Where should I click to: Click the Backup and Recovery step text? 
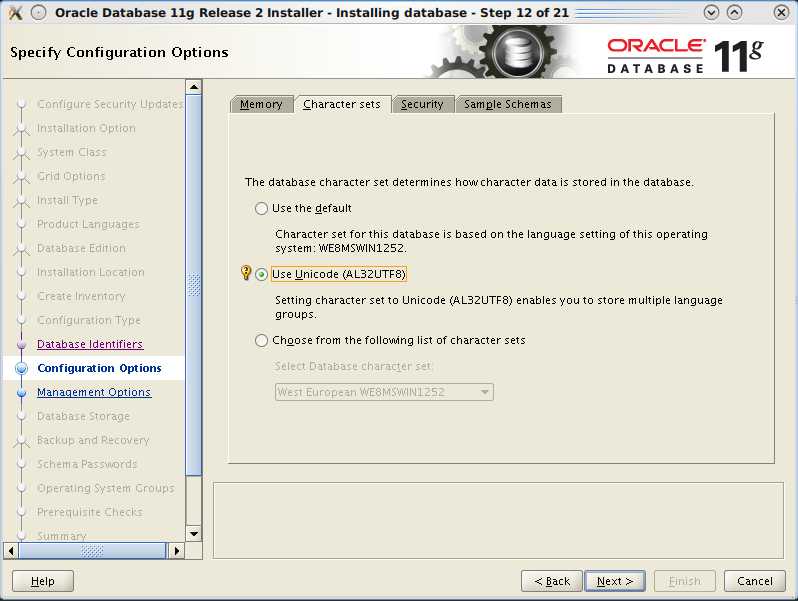pos(93,440)
